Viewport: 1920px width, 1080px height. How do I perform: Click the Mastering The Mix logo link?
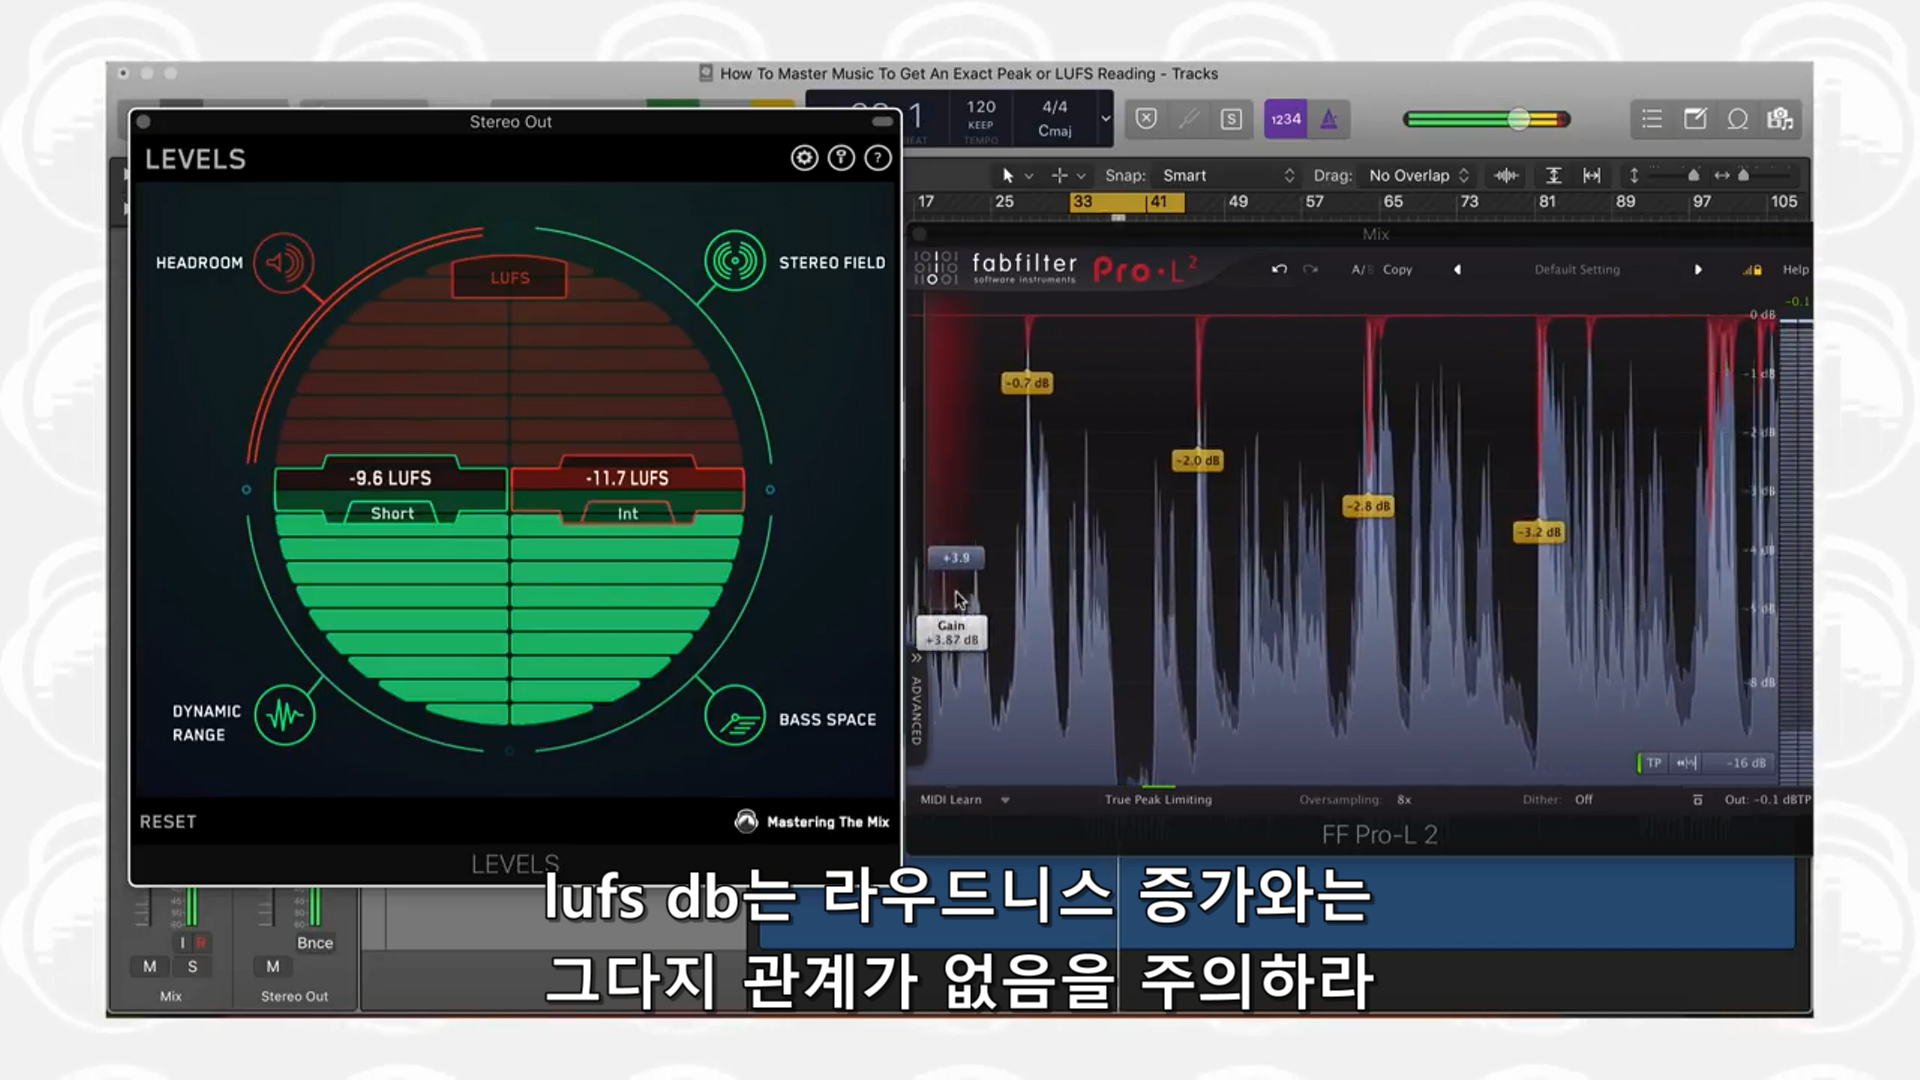click(812, 822)
